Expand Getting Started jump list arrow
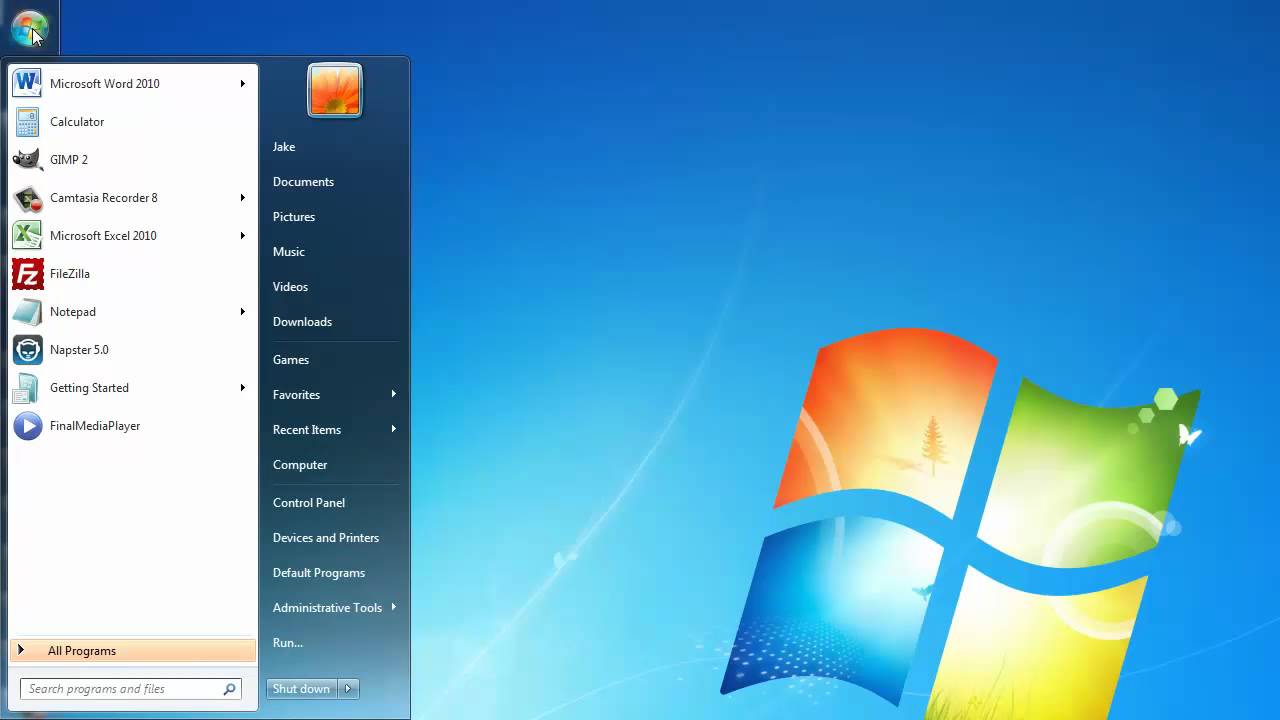 pos(242,387)
